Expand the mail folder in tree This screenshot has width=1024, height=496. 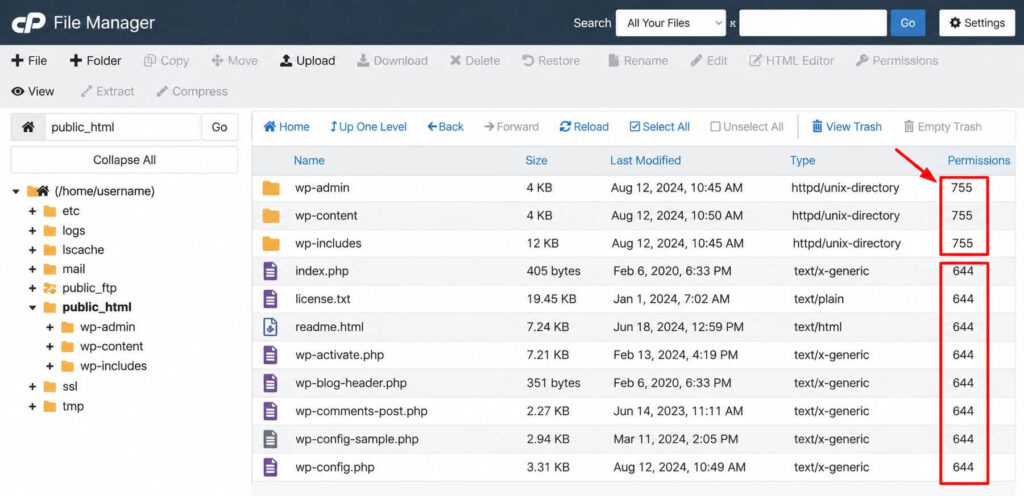coord(32,269)
